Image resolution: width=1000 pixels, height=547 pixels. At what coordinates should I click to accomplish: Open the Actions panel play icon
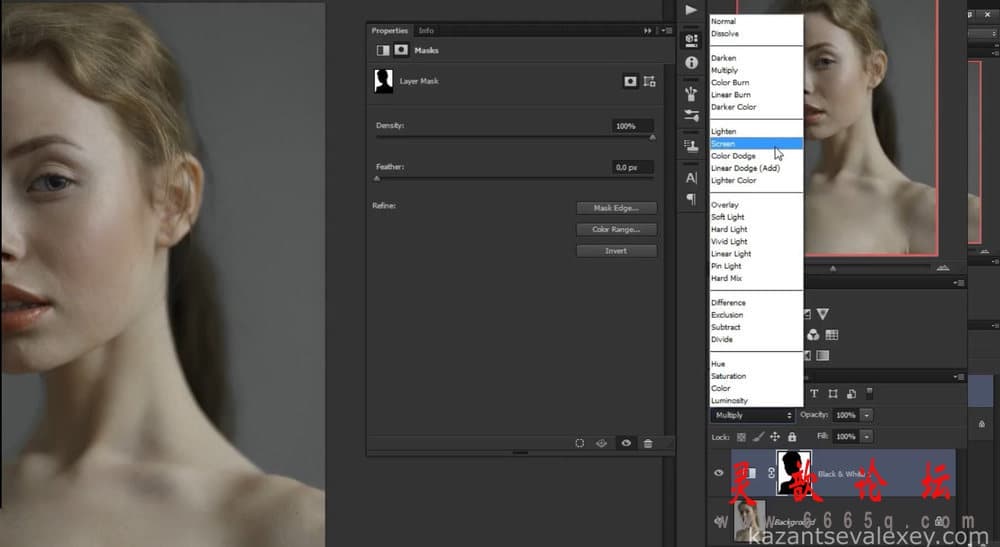coord(691,10)
